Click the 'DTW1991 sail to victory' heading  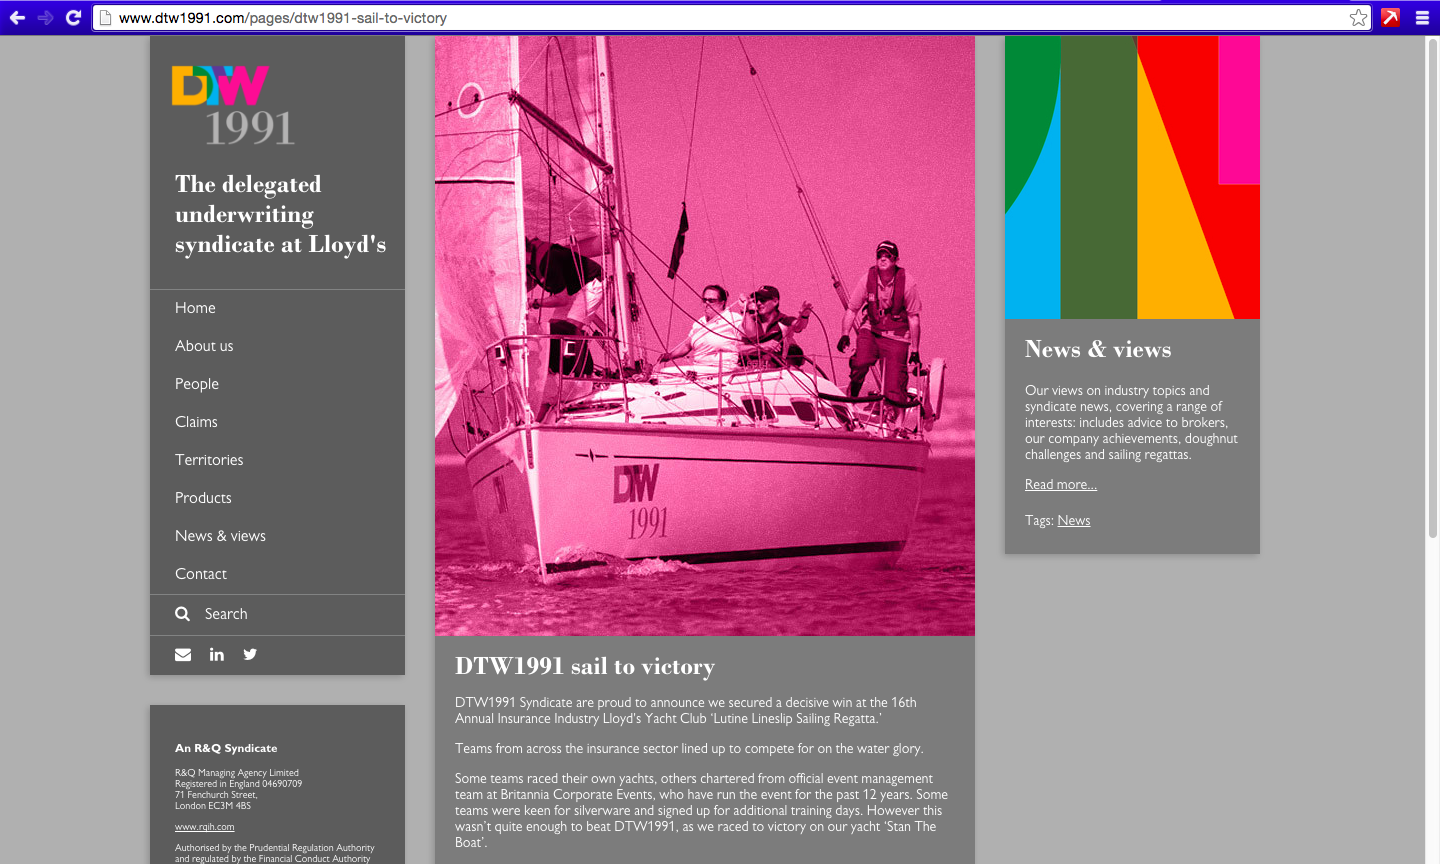coord(585,667)
